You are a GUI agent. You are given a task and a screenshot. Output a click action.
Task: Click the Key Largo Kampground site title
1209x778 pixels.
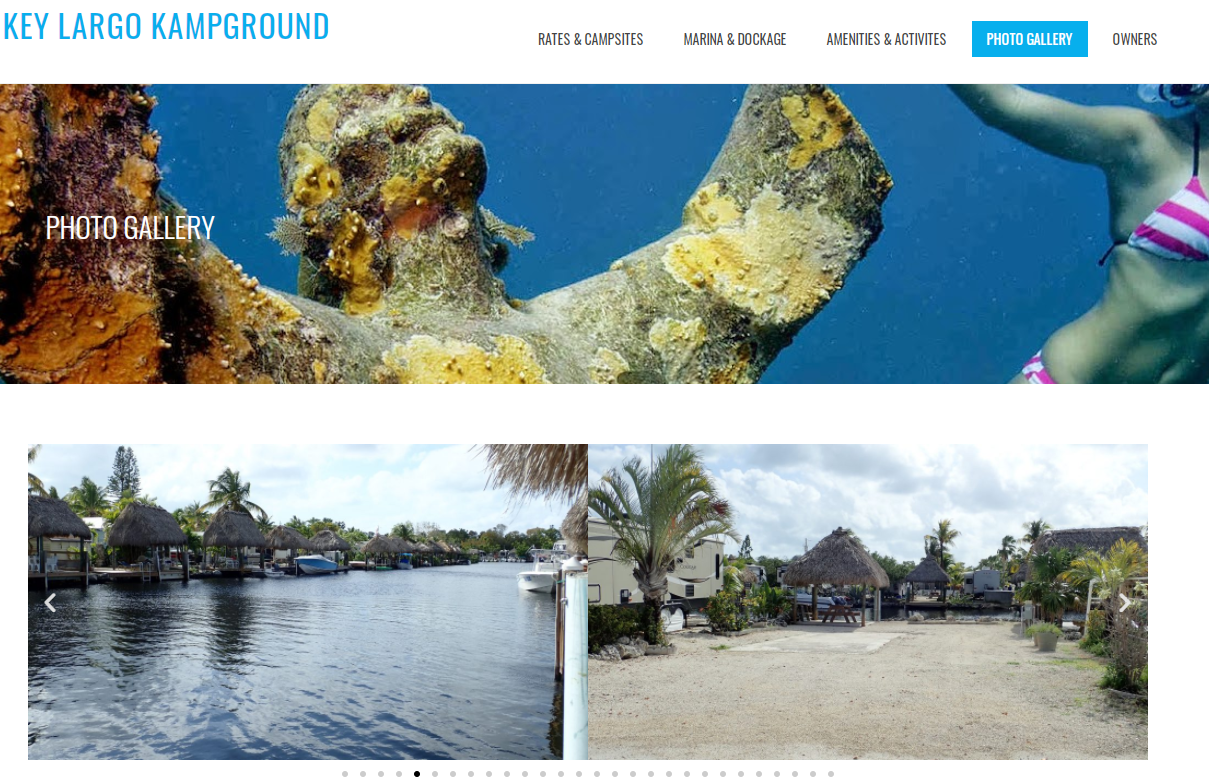[x=166, y=26]
